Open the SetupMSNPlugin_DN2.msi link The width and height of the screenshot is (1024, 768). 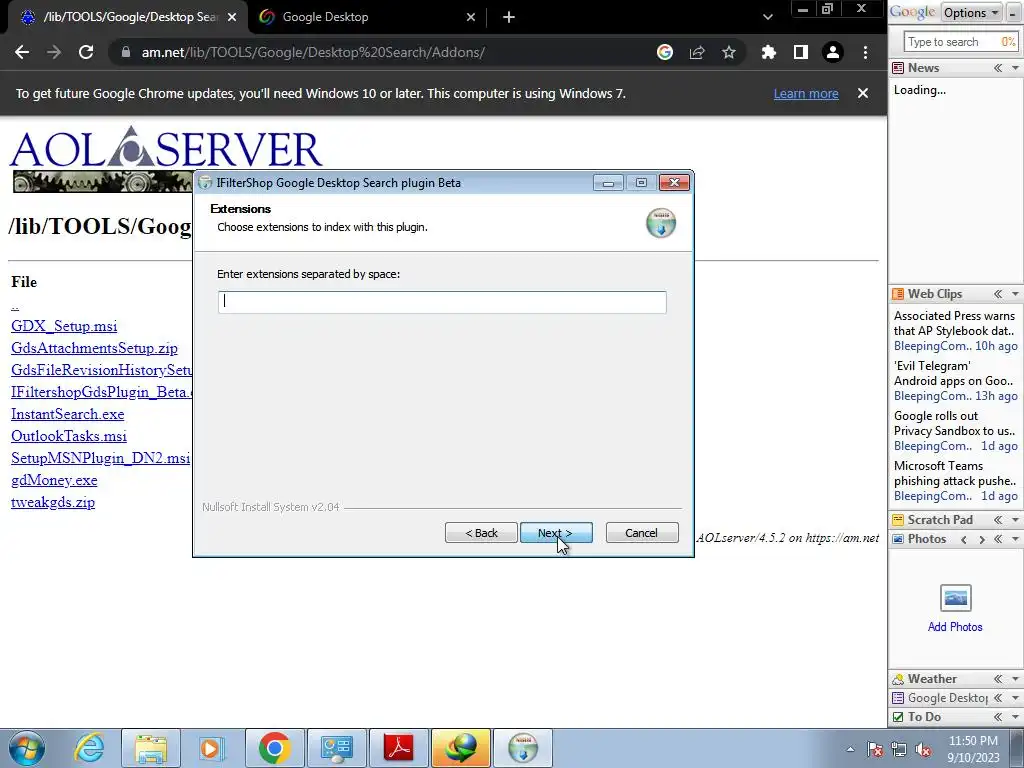101,458
